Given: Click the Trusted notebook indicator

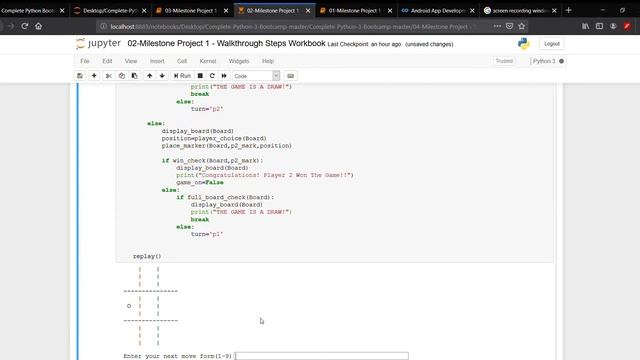Looking at the screenshot, I should click(504, 61).
